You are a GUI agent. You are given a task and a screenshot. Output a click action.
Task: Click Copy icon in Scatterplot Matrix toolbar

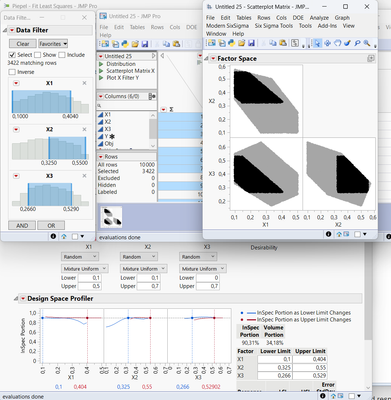click(x=273, y=43)
